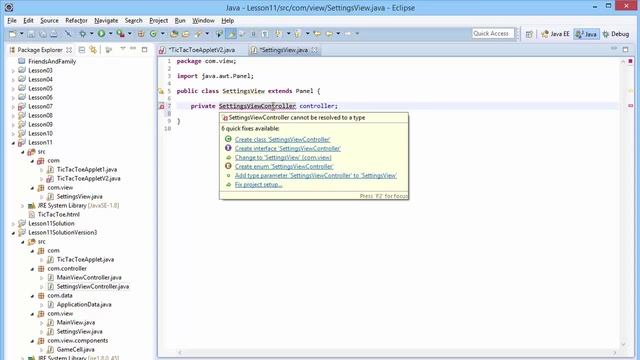This screenshot has height=360, width=640.
Task: Expand JRE System Library [JavaSE-1.8]
Action: click(23, 206)
